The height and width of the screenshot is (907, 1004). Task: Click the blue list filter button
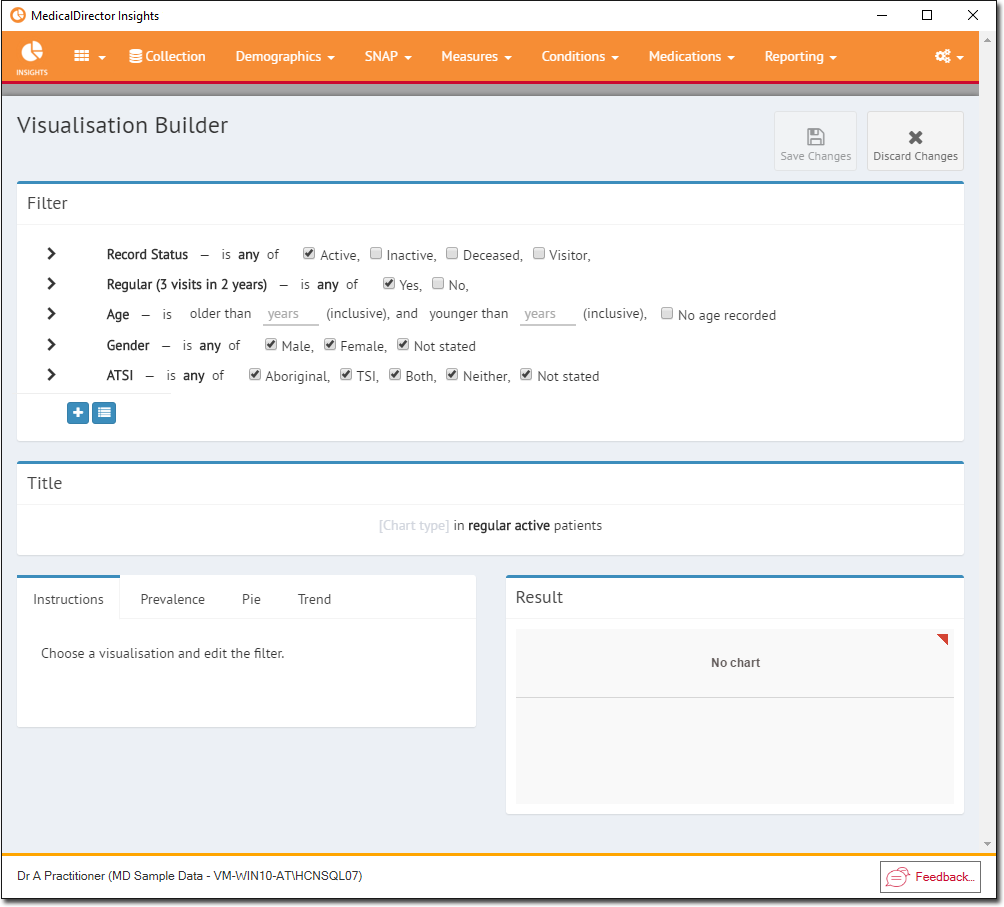point(104,412)
